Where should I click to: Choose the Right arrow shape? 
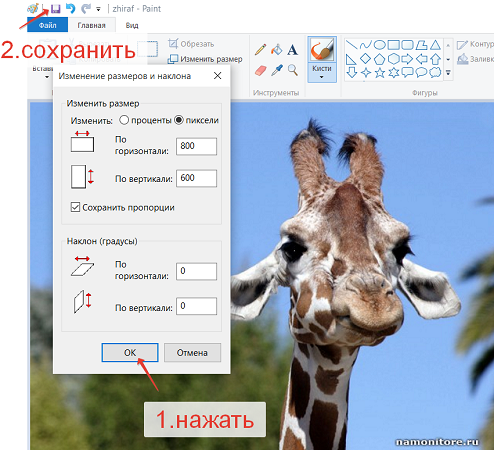407,59
